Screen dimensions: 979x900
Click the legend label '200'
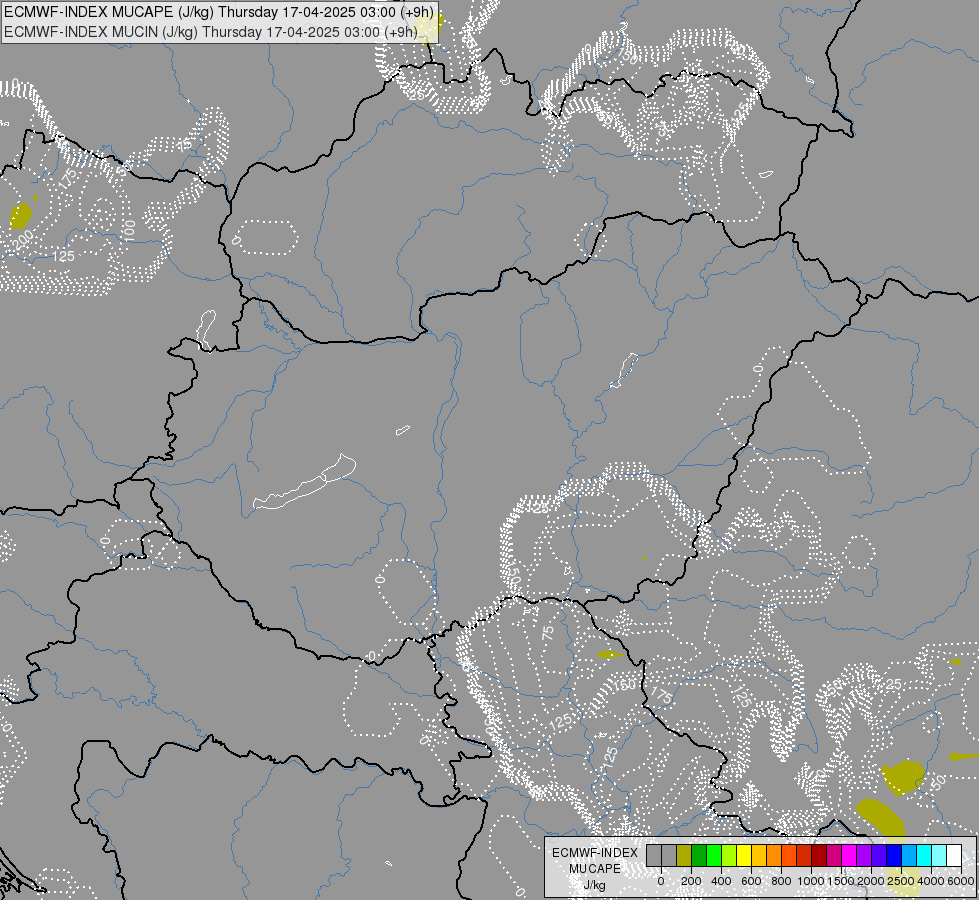point(691,881)
